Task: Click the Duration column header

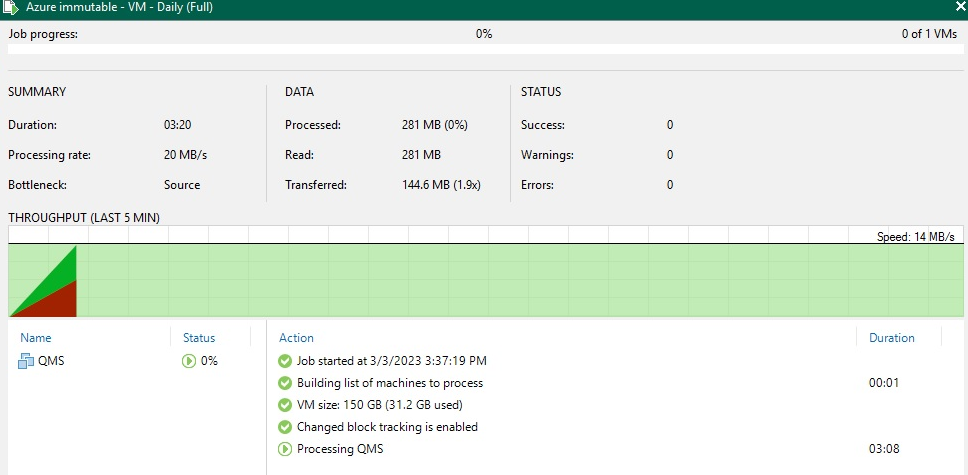Action: coord(891,338)
